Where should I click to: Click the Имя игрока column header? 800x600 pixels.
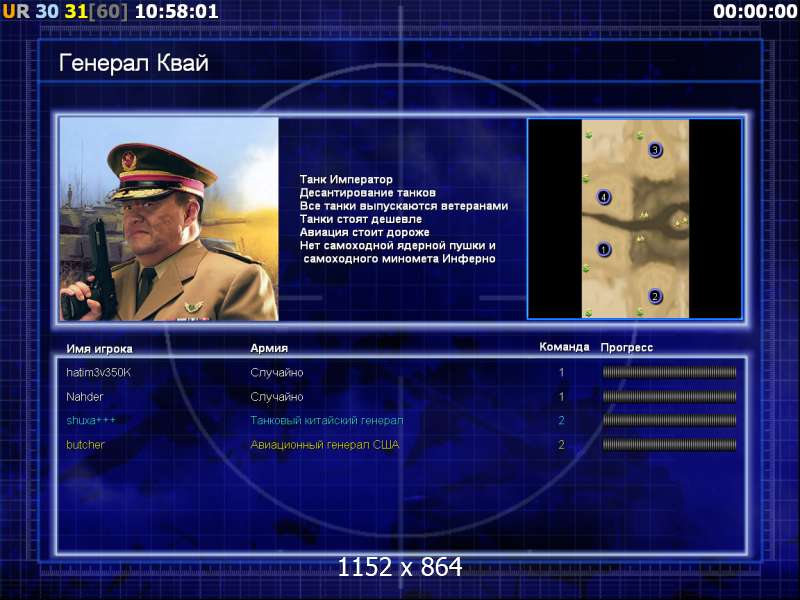tap(99, 349)
